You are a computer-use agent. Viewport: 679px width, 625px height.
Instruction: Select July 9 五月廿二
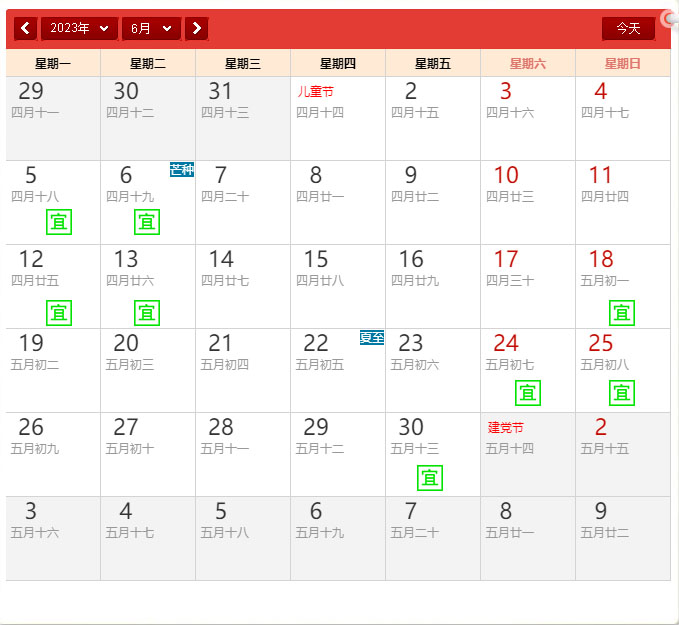tap(623, 538)
